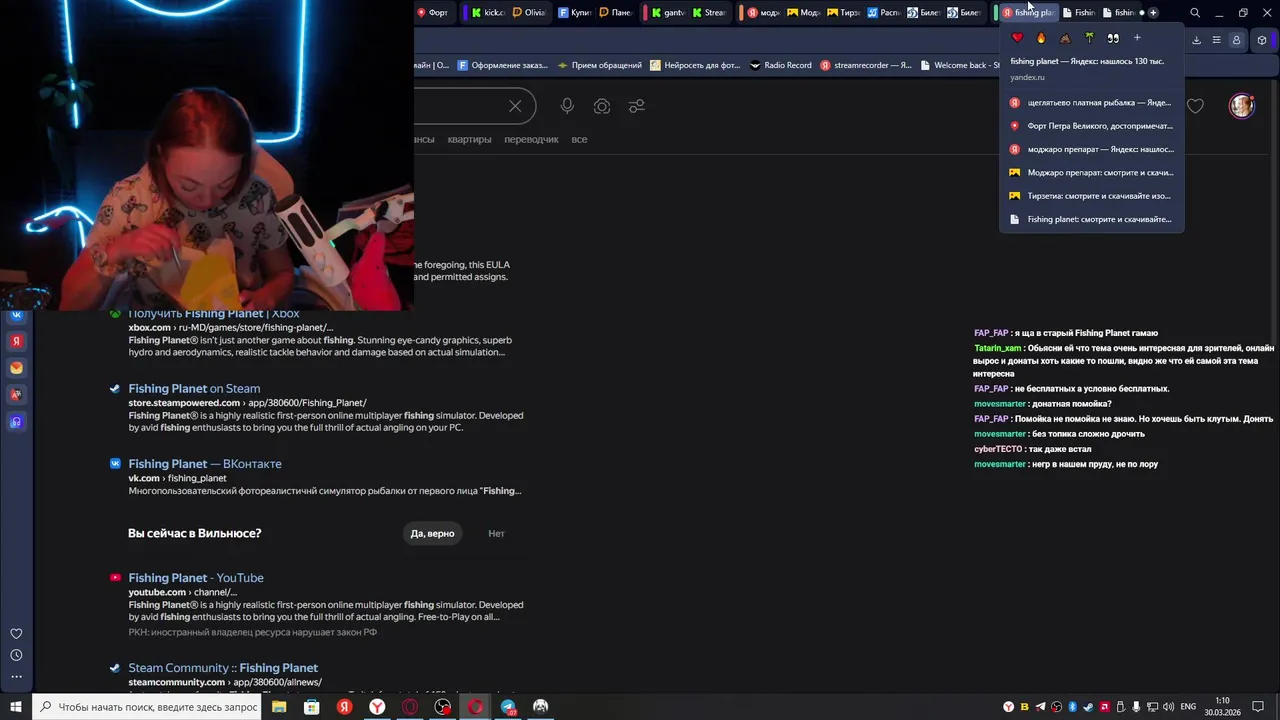The width and height of the screenshot is (1280, 720).
Task: Open Yandex icon in browser sidebar
Action: click(x=16, y=341)
